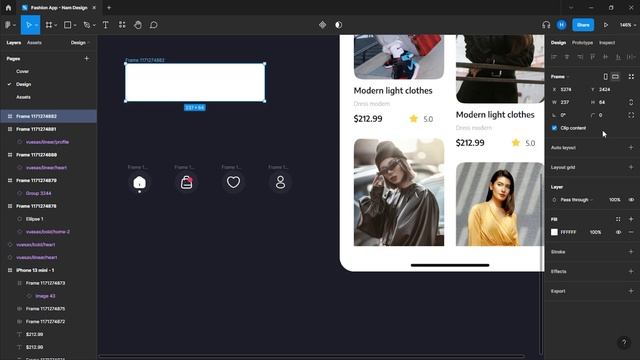Select the Hand tool
The image size is (640, 360).
(x=138, y=25)
